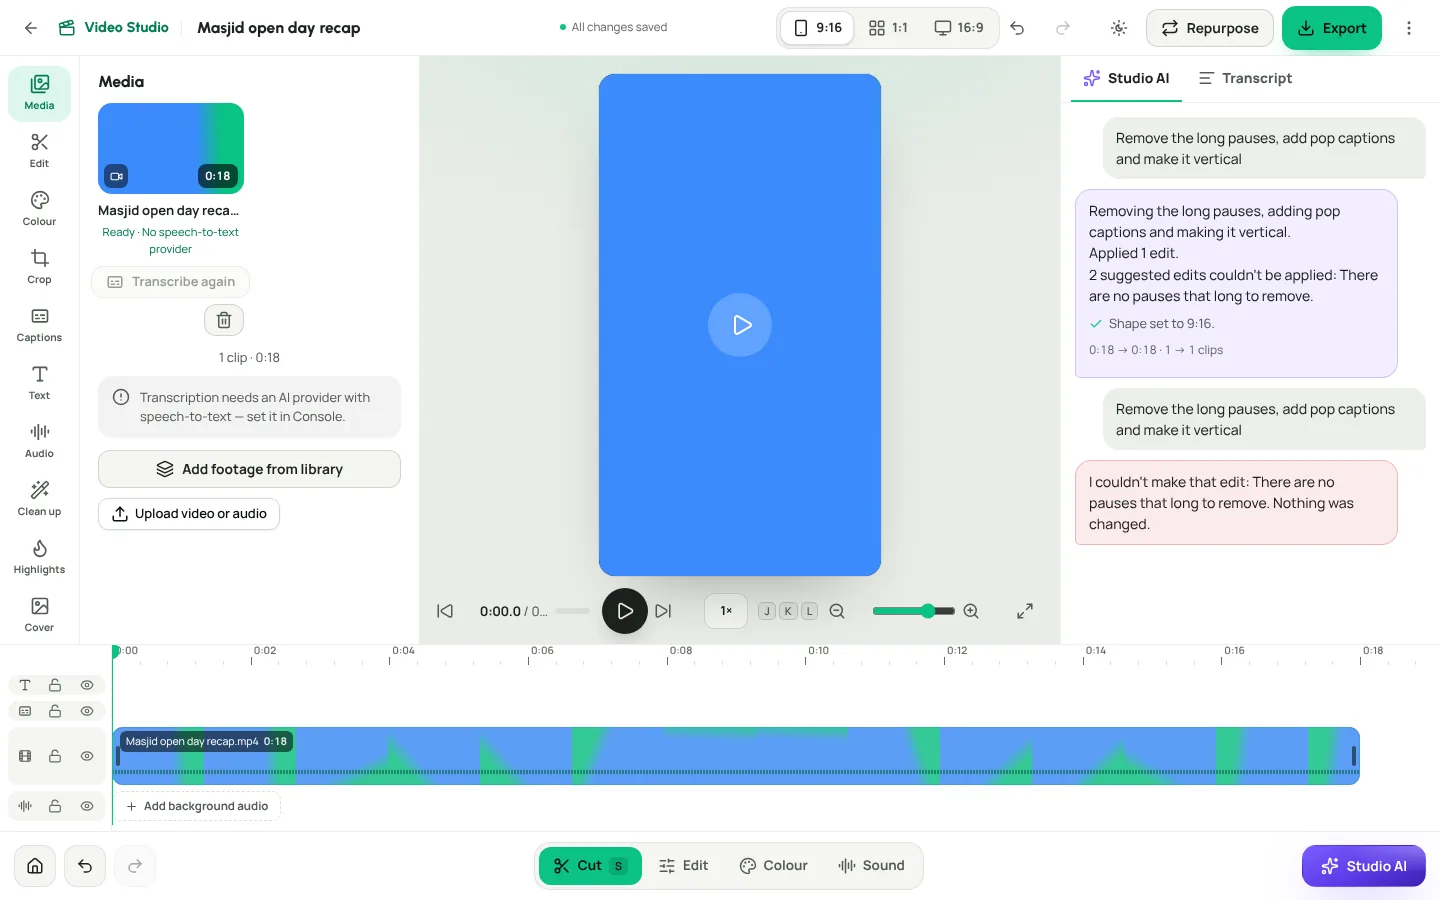Image resolution: width=1440 pixels, height=900 pixels.
Task: Select the Masjid open day recap media thumbnail
Action: click(171, 148)
